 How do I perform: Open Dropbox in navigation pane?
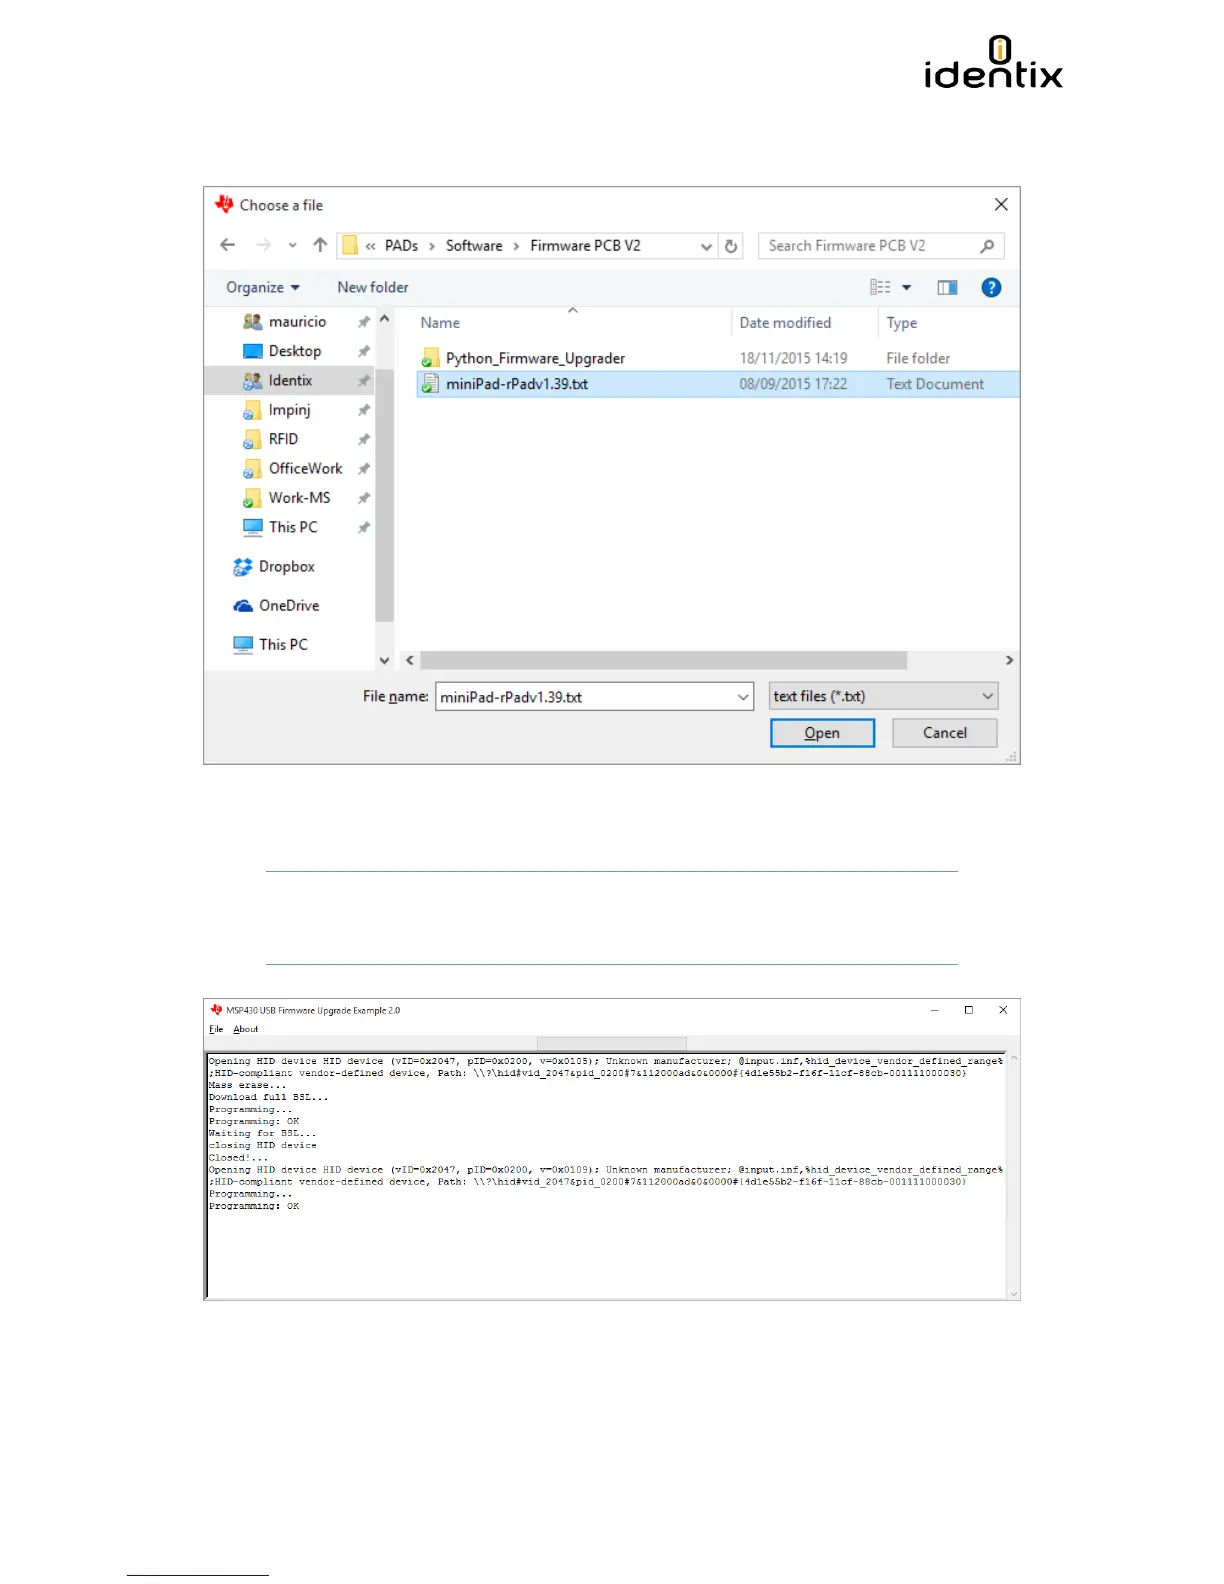286,567
